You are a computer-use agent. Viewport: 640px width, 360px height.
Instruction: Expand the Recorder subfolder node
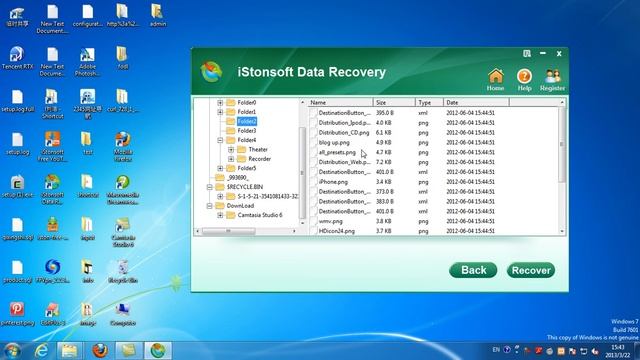(231, 159)
